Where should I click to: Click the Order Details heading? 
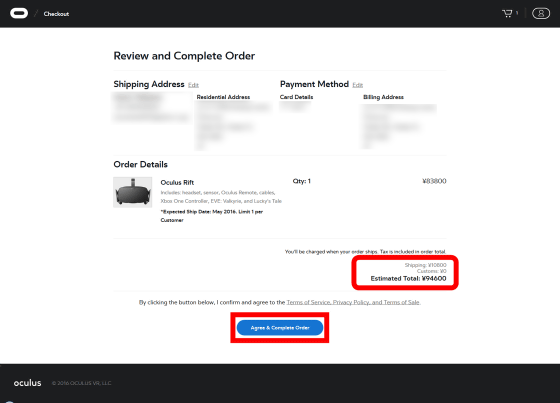coord(140,164)
